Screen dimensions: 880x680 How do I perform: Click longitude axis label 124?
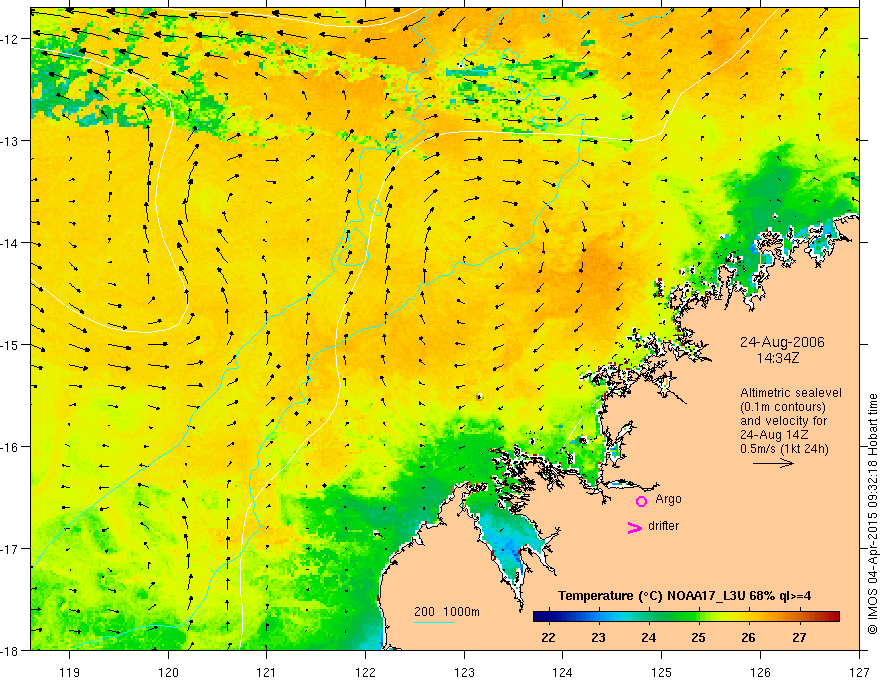(563, 672)
